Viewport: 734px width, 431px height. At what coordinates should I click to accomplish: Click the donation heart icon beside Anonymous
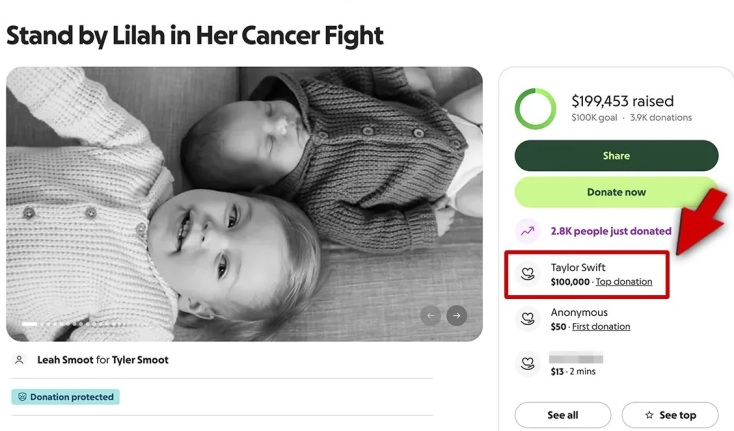tap(528, 320)
